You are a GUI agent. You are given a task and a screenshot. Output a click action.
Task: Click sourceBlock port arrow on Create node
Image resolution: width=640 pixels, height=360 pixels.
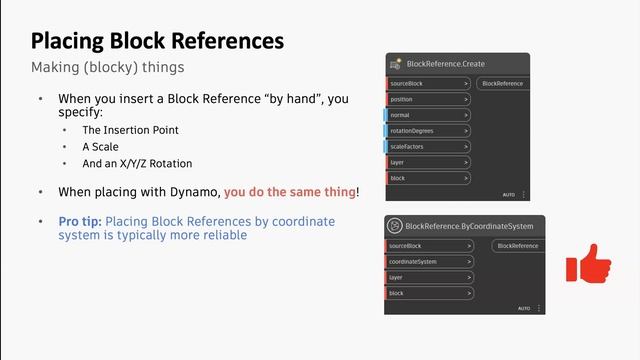click(466, 84)
